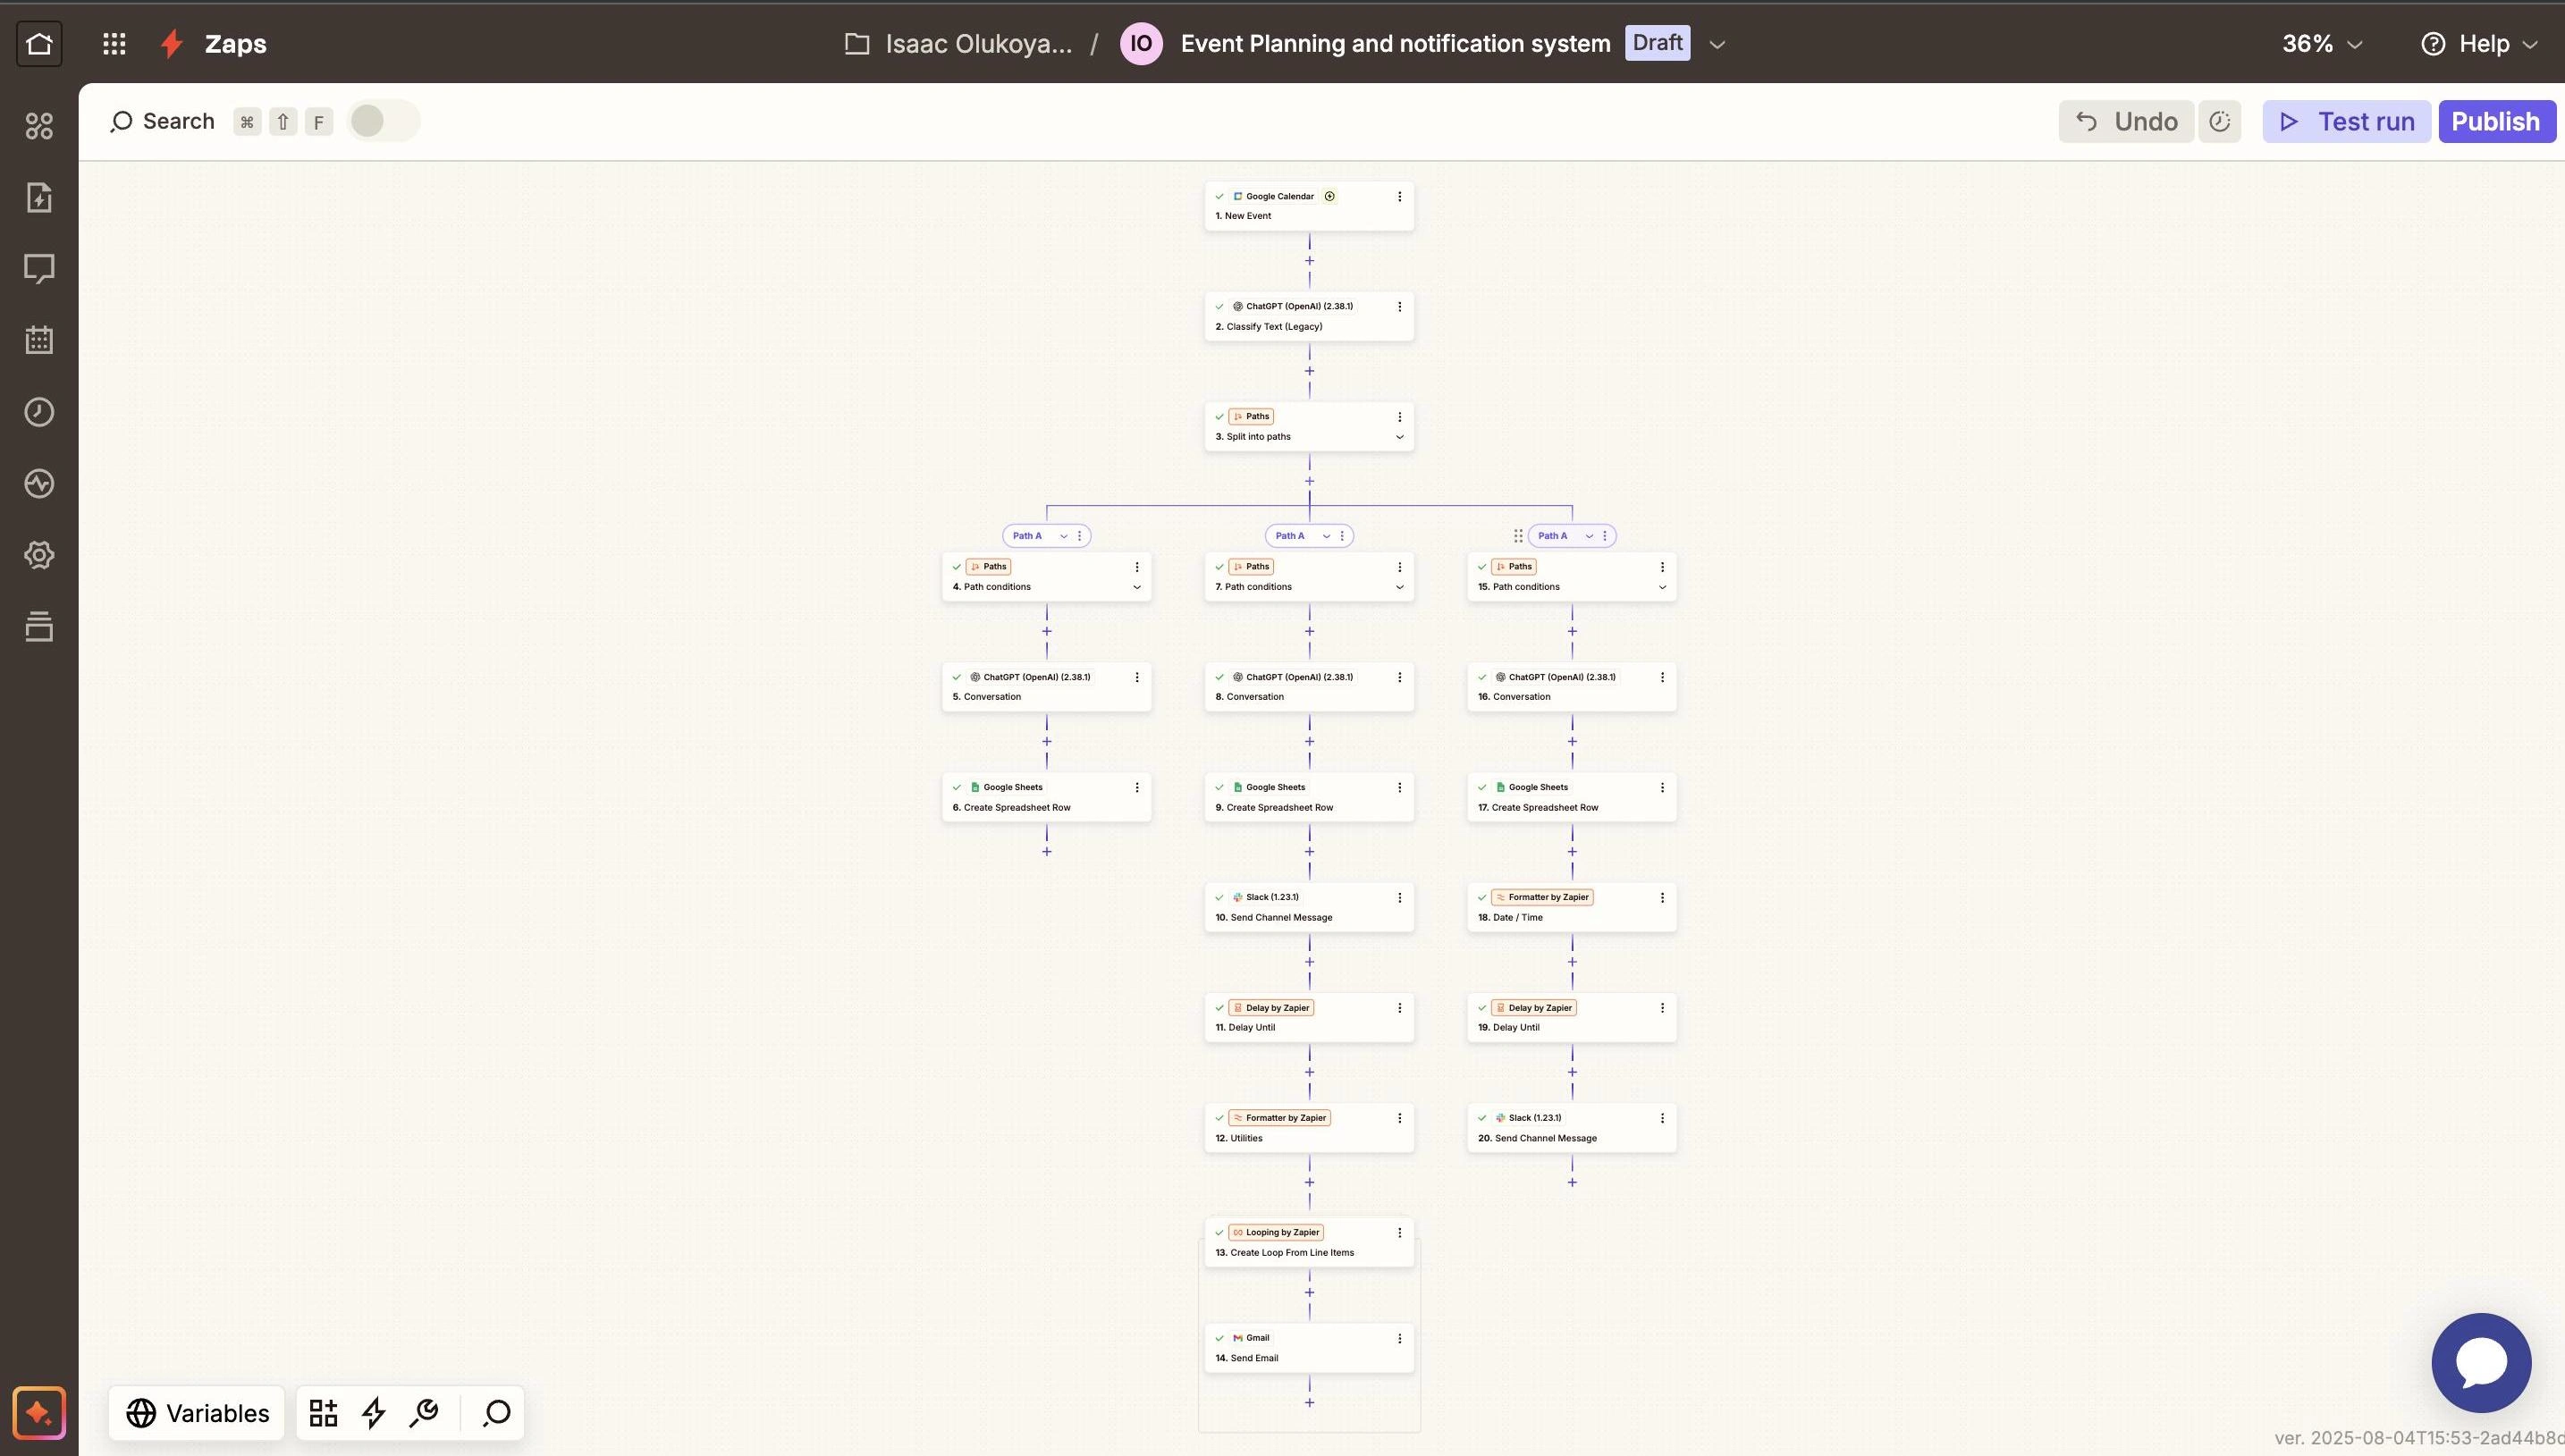
Task: Click the IO owner avatar badge
Action: point(1141,44)
